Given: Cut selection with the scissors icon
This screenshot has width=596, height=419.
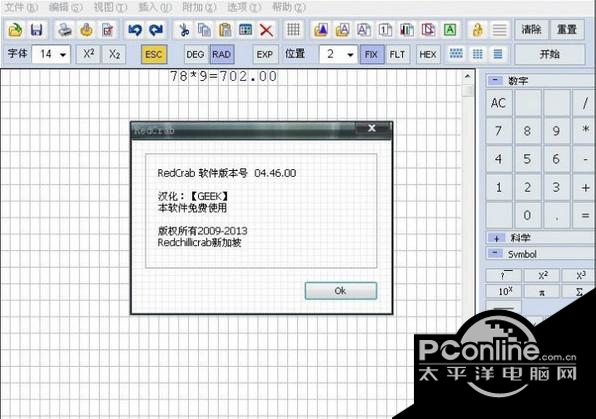Looking at the screenshot, I should pos(184,30).
